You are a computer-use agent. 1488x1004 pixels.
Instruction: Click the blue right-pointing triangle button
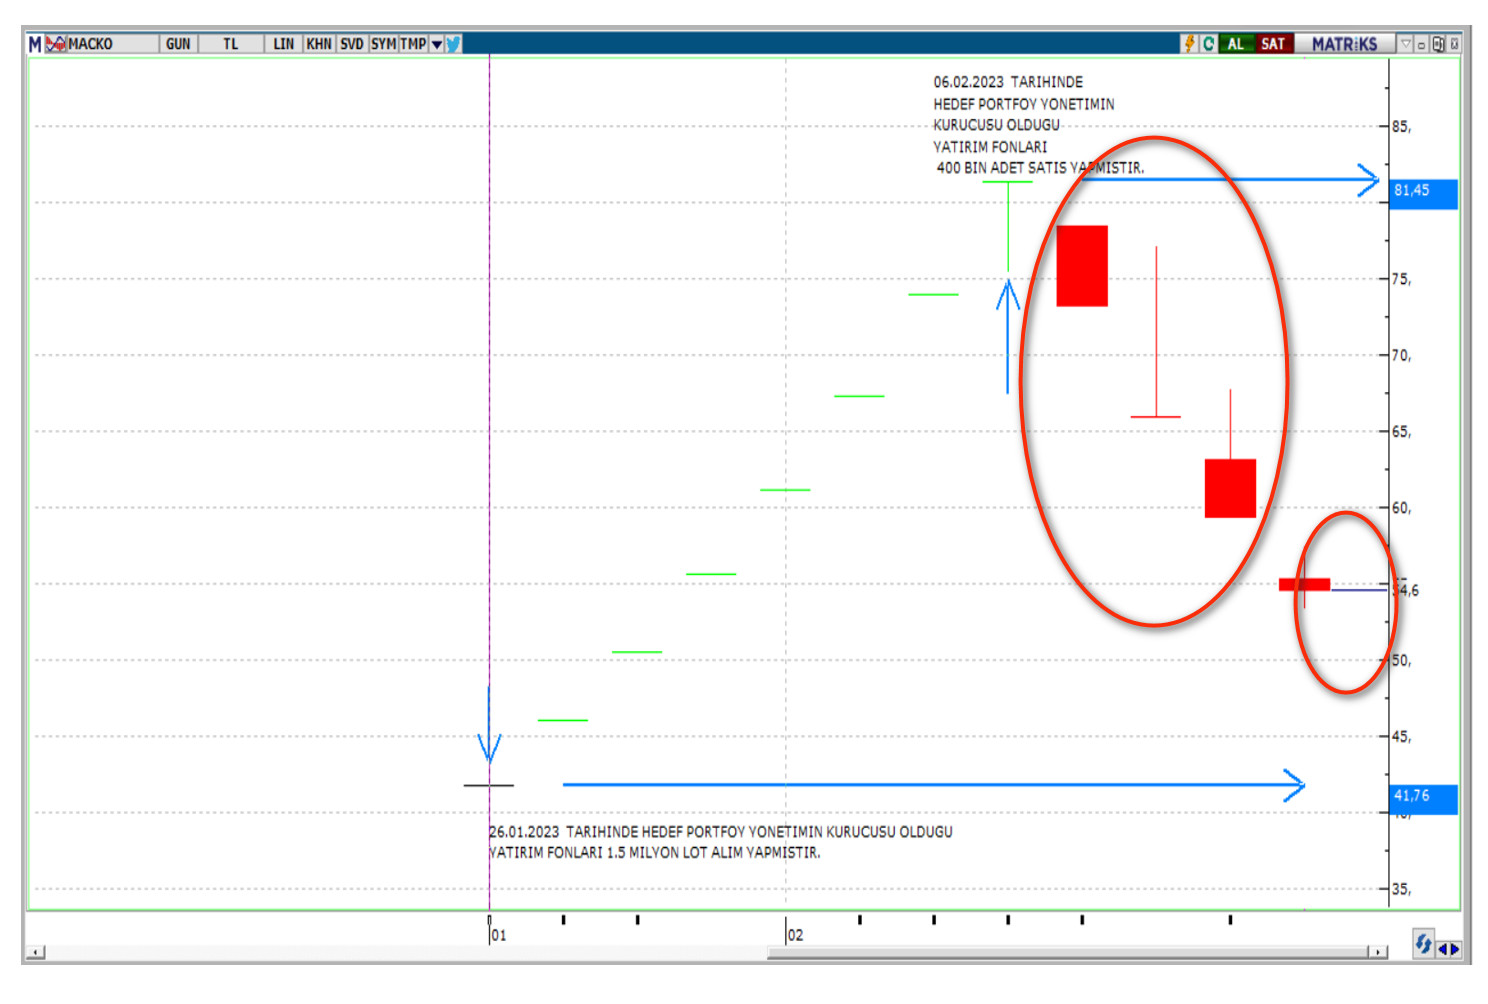tap(1454, 949)
